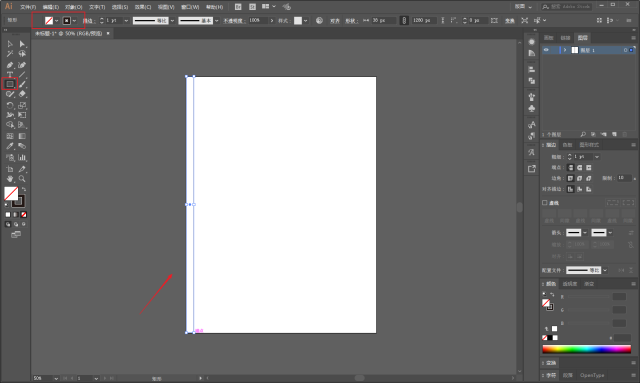640x383 pixels.
Task: Select the Free Transform tool
Action: [x=22, y=115]
